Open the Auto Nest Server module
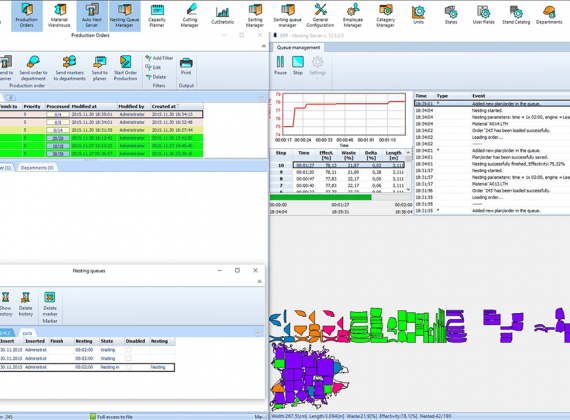The width and height of the screenshot is (570, 420). pos(92,16)
